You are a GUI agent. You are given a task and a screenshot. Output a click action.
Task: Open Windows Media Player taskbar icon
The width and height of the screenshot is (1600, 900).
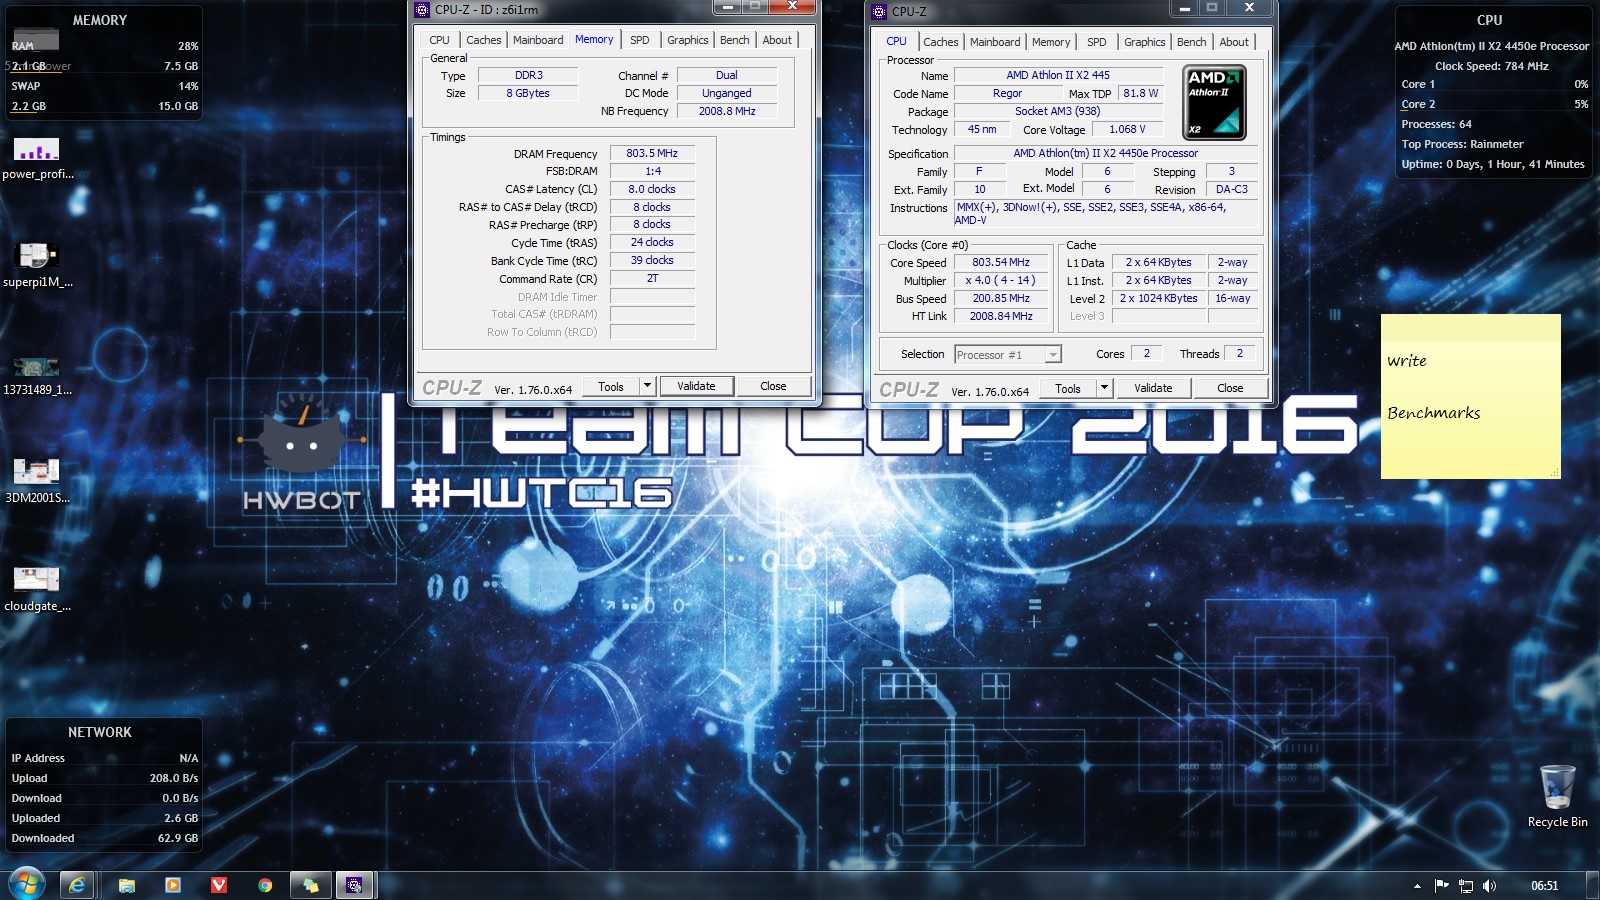coord(173,885)
